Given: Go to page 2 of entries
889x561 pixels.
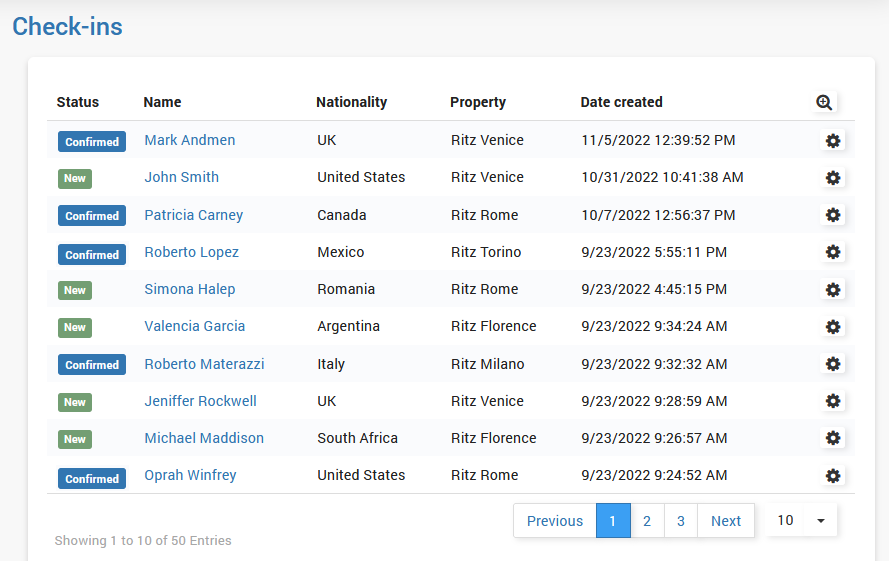Looking at the screenshot, I should [647, 521].
